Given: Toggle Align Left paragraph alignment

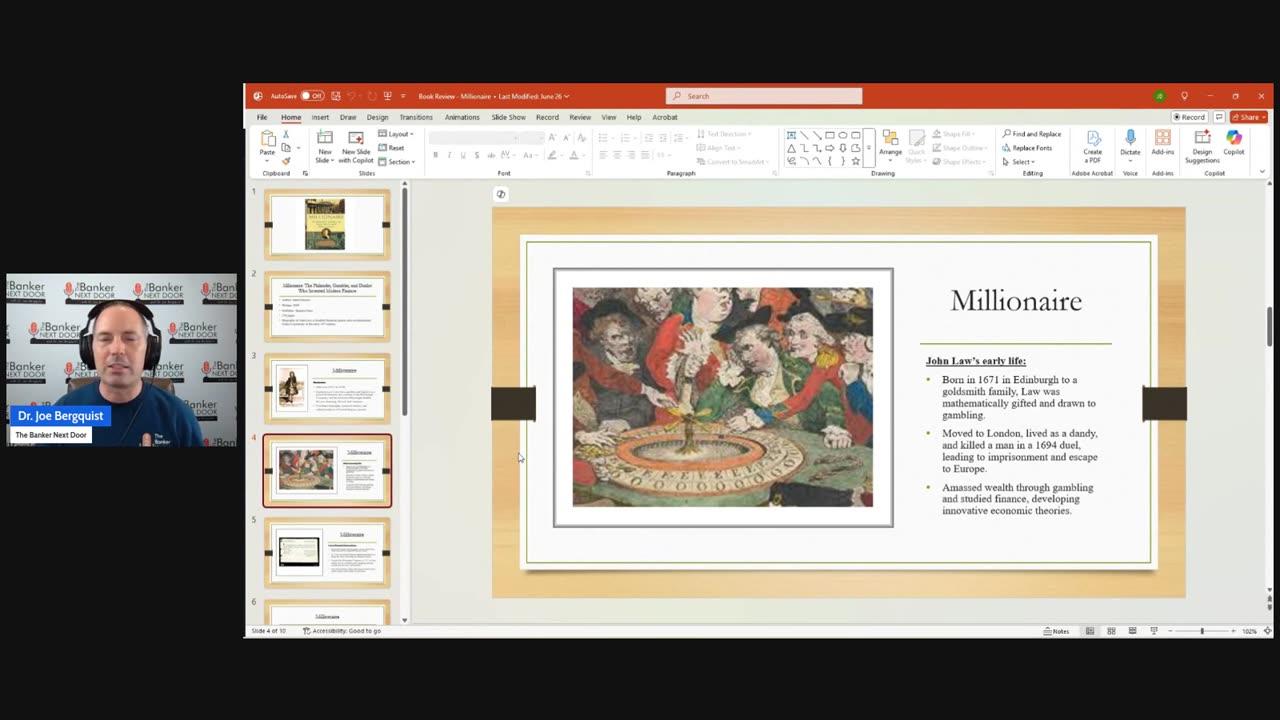Looking at the screenshot, I should pos(603,155).
